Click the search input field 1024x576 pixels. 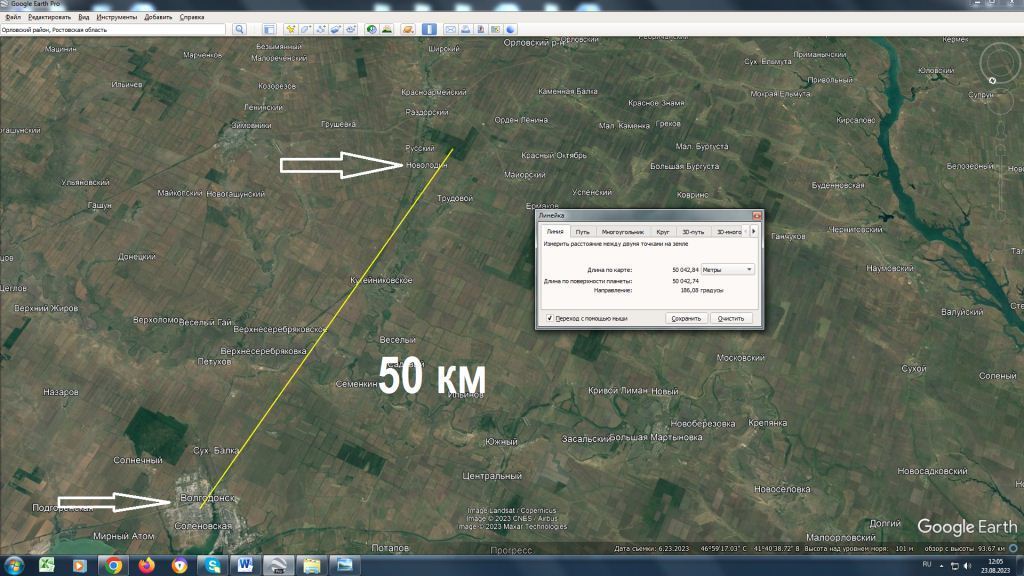(113, 30)
